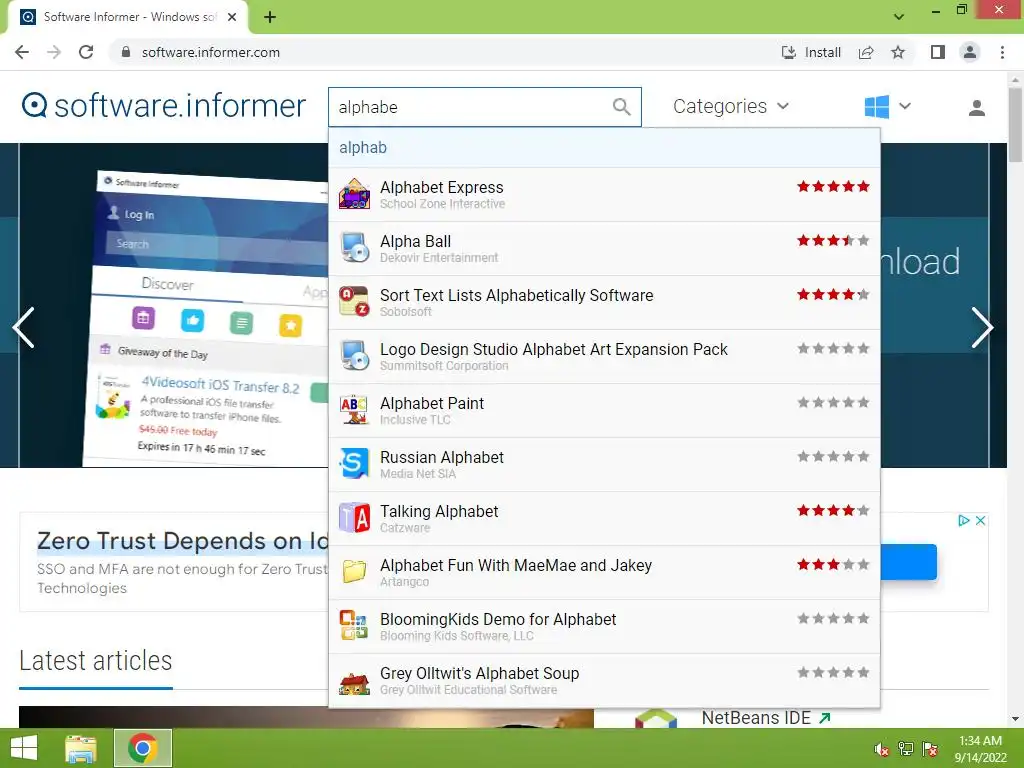1024x768 pixels.
Task: Open the Alphabet Express train icon
Action: pos(355,194)
